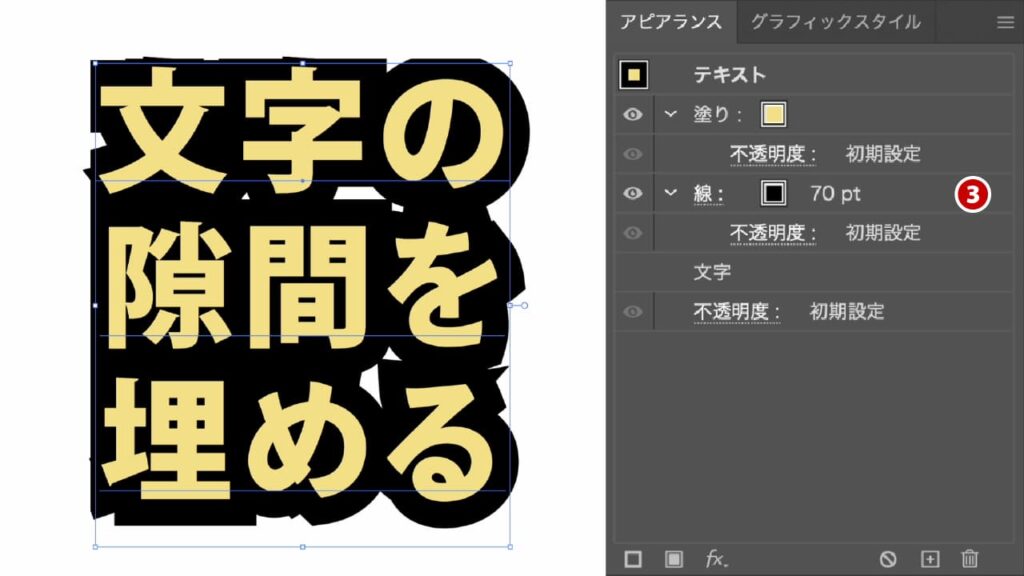
Task: Select the テキスト title row
Action: (814, 74)
